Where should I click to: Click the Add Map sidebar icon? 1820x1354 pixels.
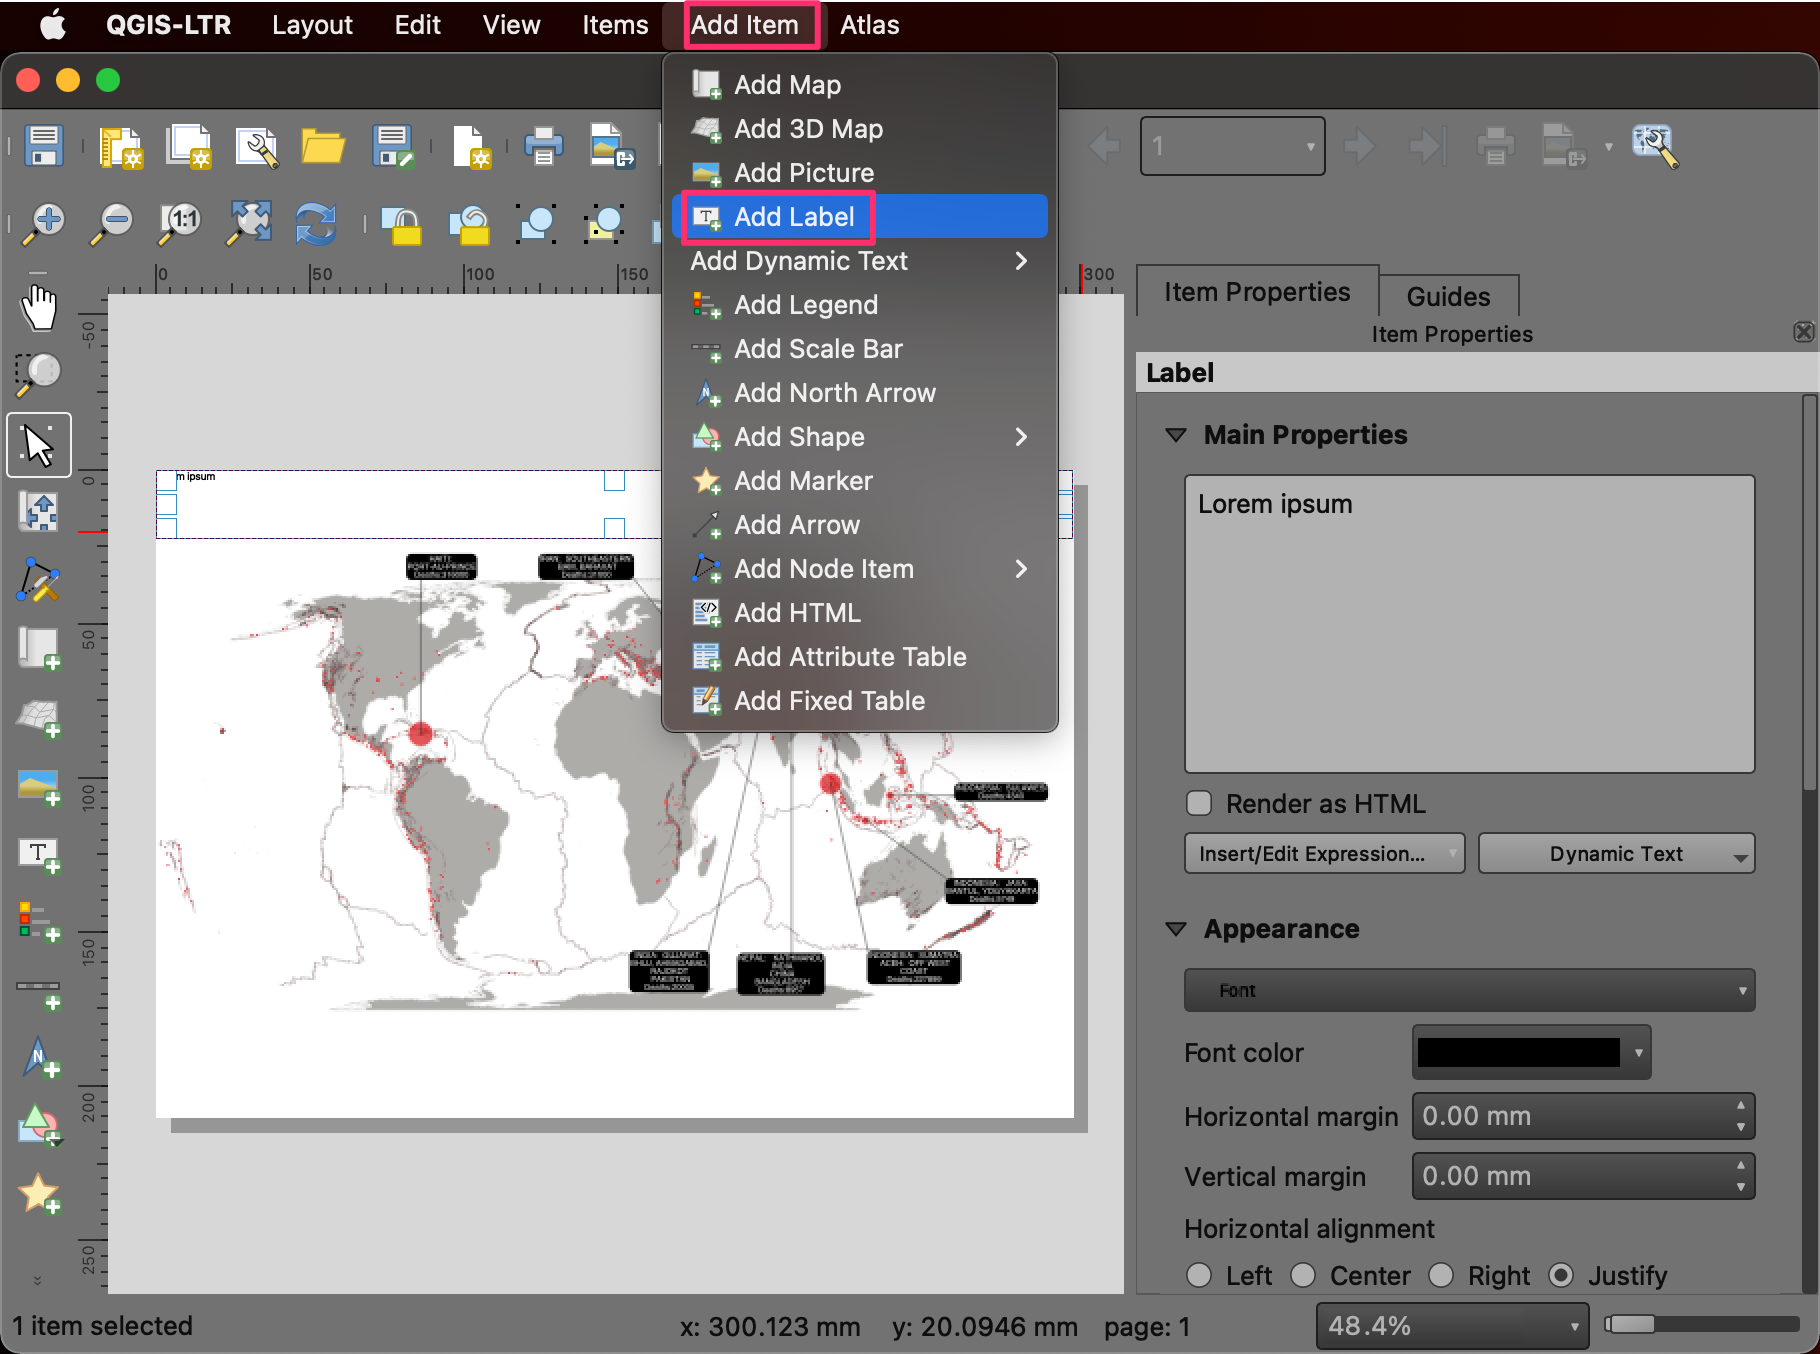point(39,647)
